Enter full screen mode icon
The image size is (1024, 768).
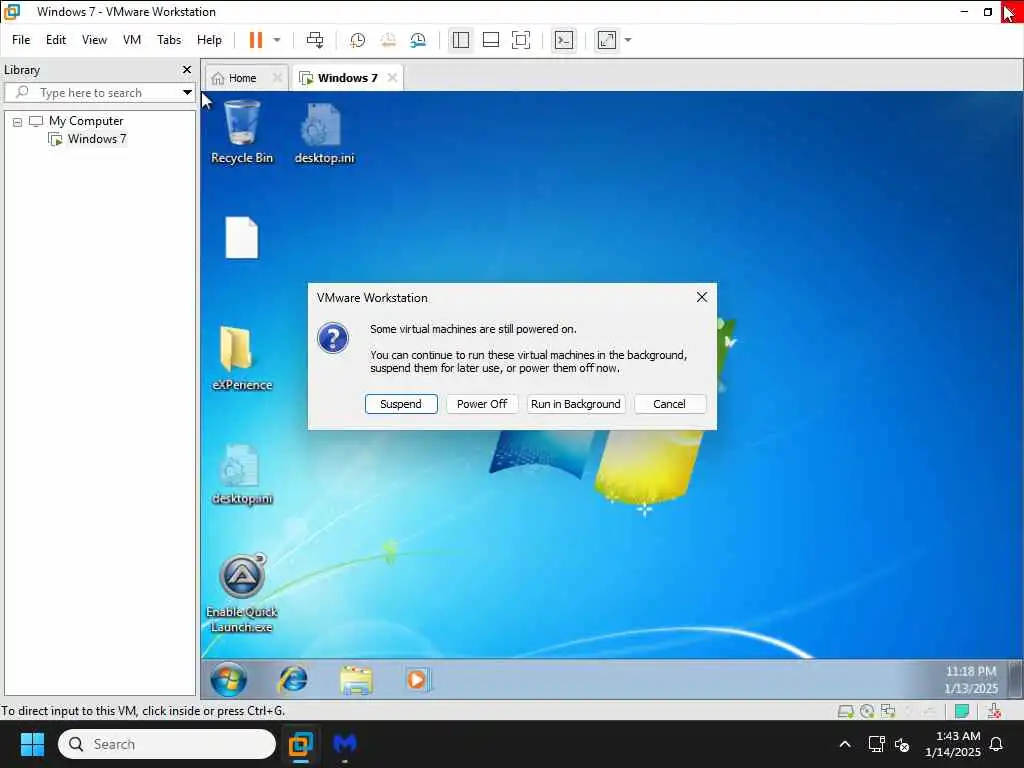pos(520,40)
